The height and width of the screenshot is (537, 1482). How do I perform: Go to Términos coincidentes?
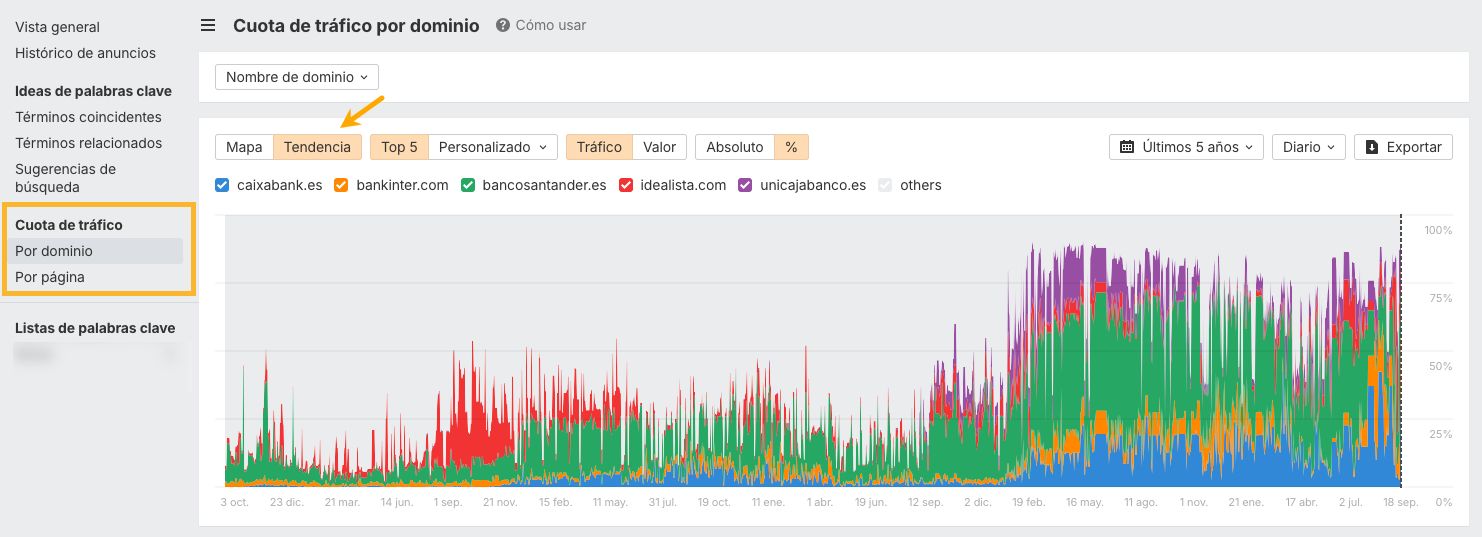coord(88,117)
